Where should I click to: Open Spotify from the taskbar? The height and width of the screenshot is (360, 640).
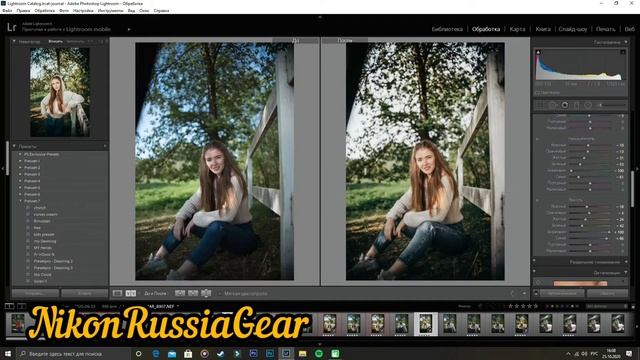[319, 353]
